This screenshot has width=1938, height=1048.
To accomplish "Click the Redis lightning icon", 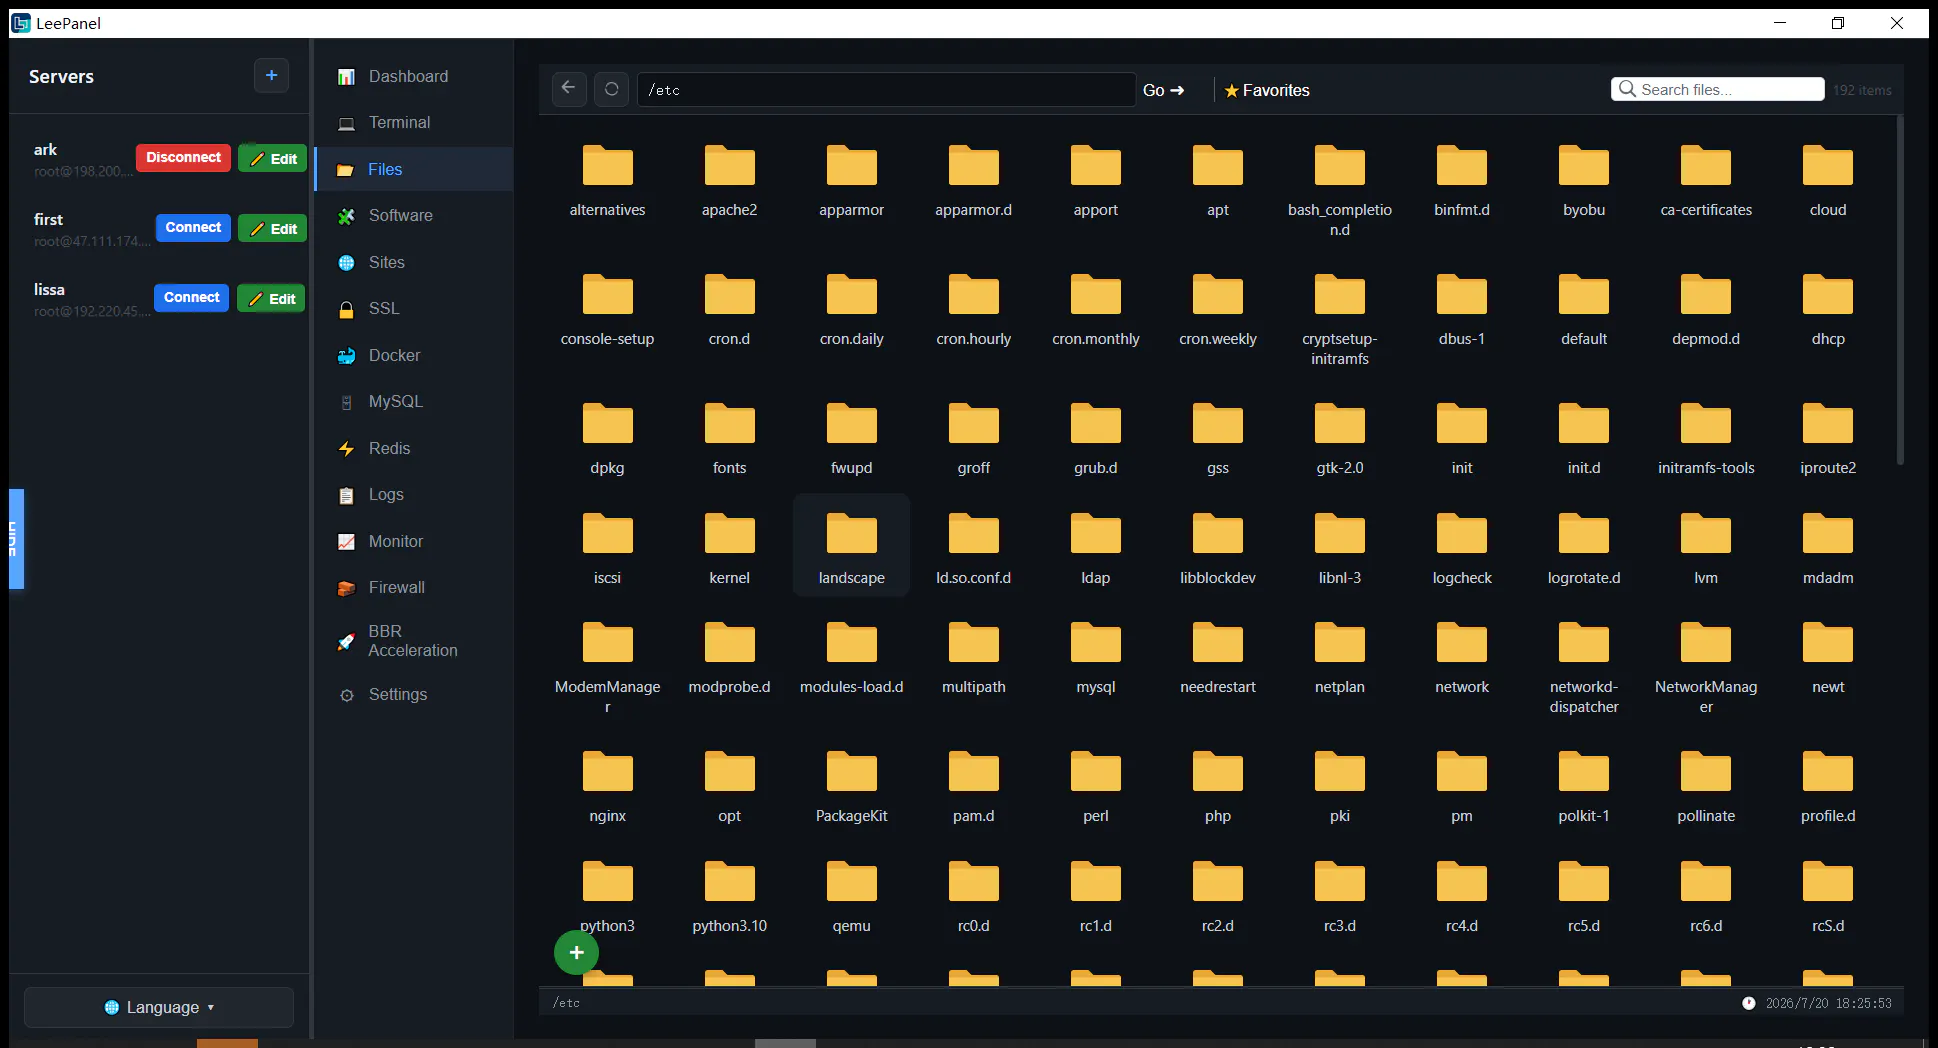I will (x=346, y=449).
